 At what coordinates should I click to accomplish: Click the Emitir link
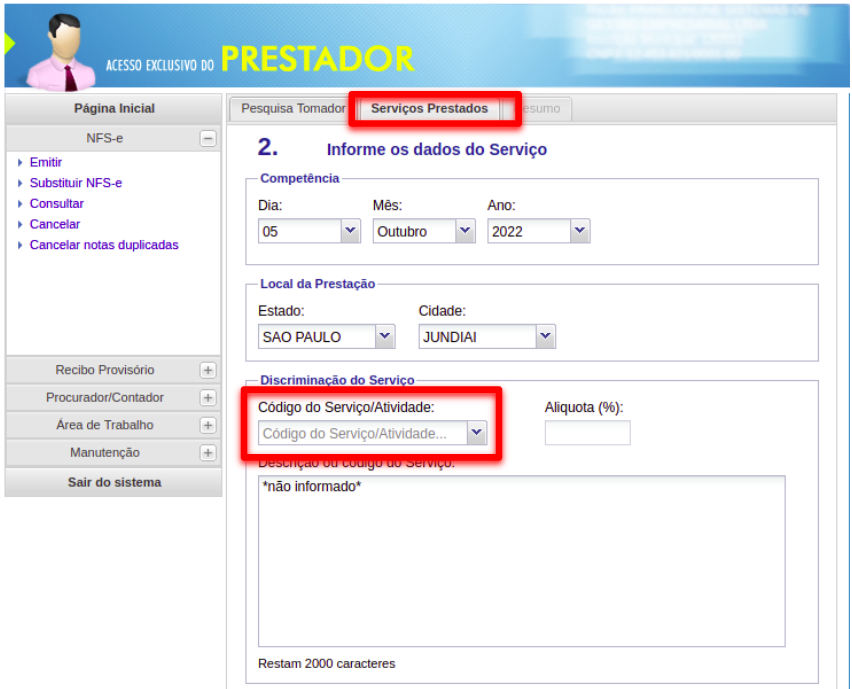(46, 162)
